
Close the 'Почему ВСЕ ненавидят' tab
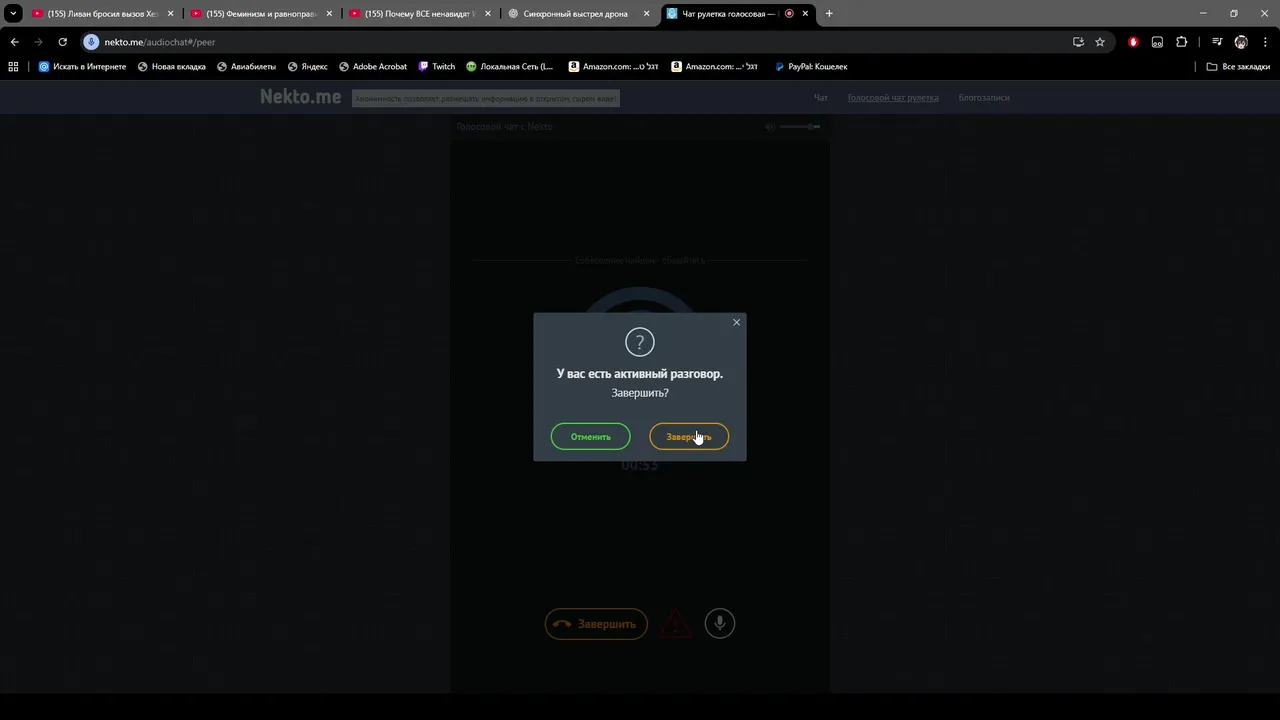pos(488,14)
